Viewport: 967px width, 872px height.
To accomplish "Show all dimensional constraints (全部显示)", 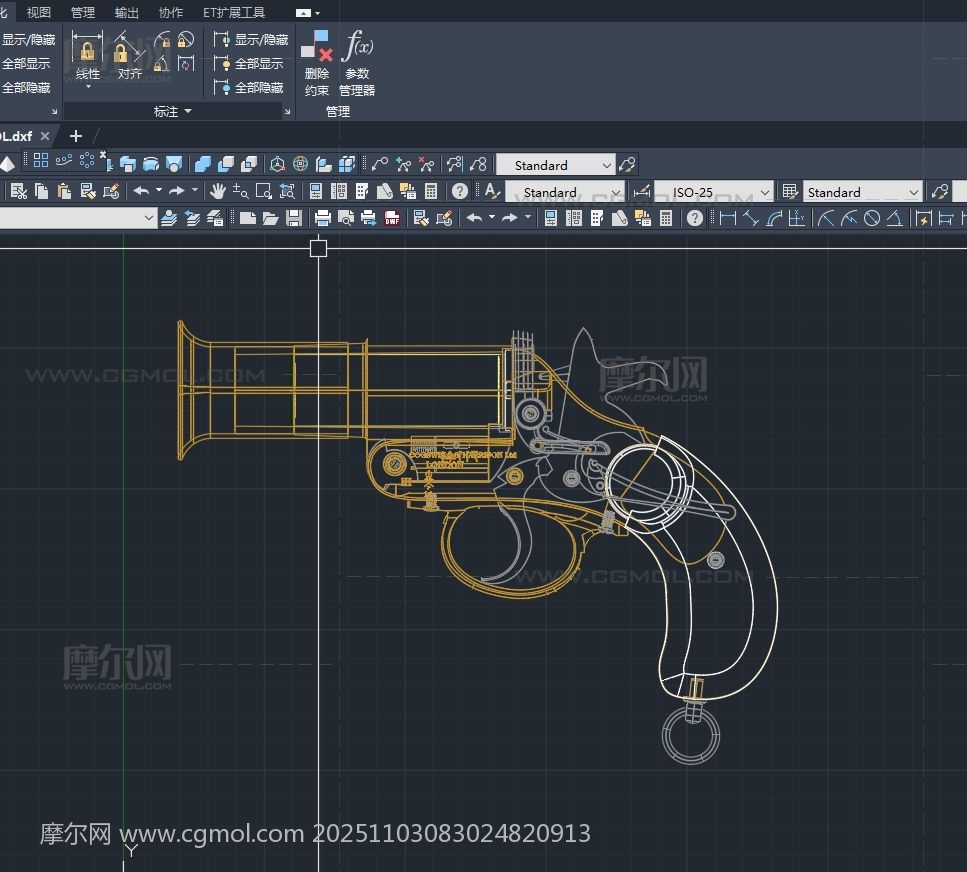I will tap(251, 63).
